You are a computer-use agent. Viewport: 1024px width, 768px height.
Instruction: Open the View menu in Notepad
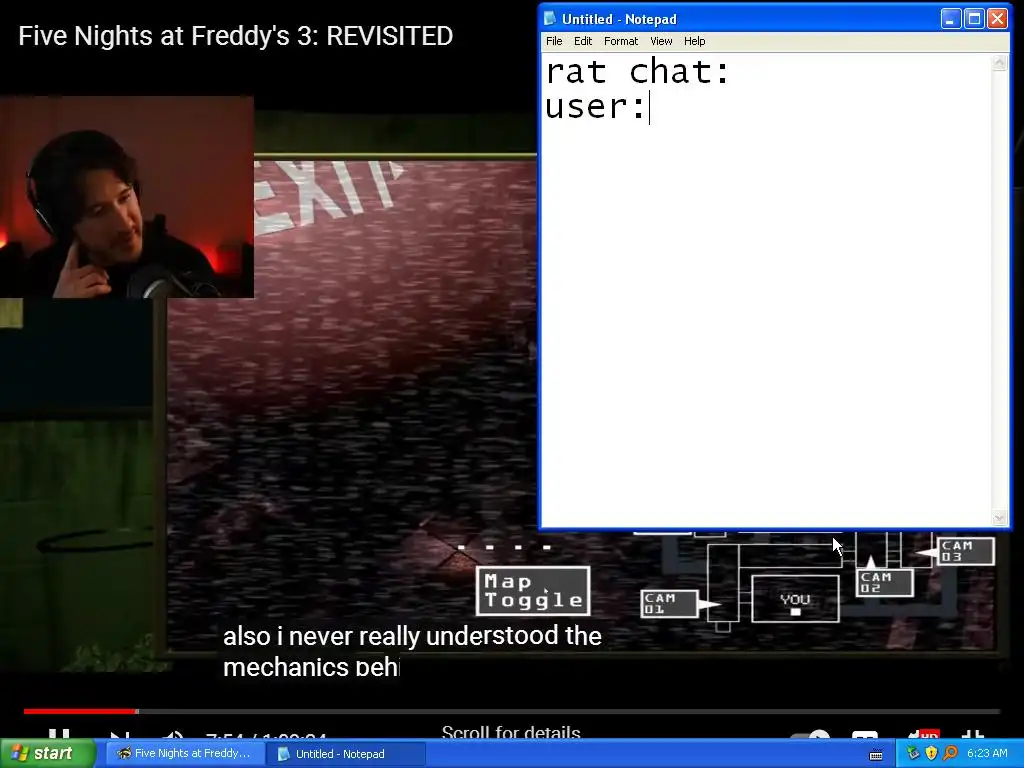click(x=661, y=41)
